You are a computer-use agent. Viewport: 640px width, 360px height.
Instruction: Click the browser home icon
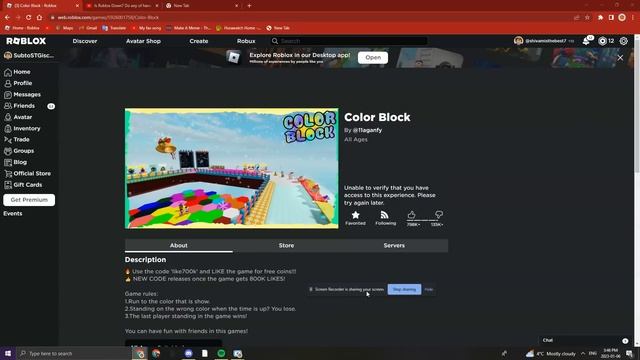39,18
